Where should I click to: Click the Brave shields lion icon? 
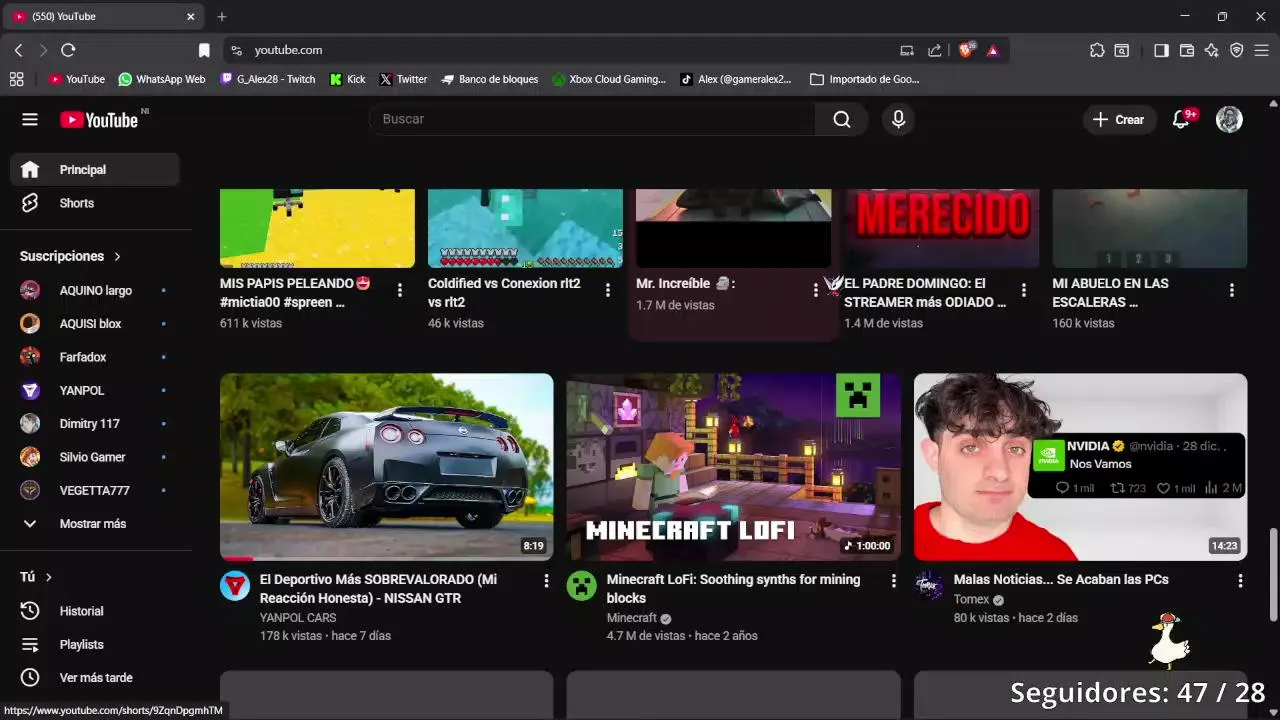tap(966, 50)
